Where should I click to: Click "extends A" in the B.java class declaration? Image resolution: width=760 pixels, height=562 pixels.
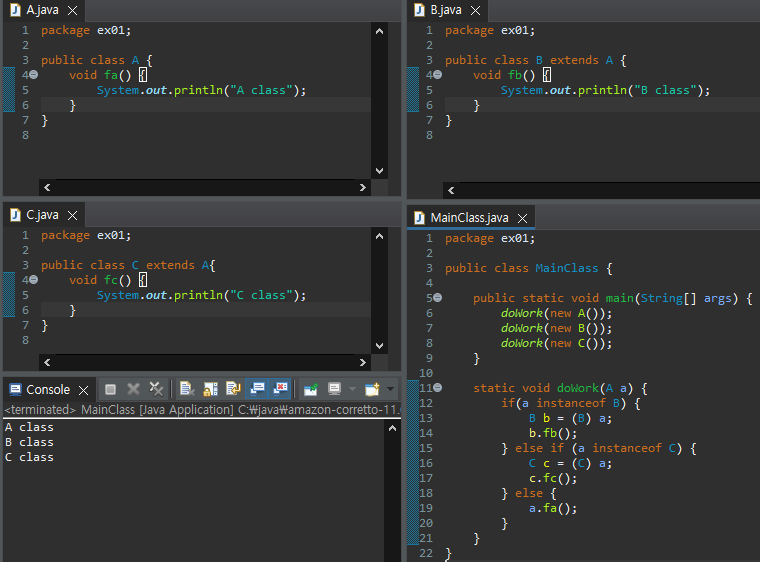click(x=582, y=60)
